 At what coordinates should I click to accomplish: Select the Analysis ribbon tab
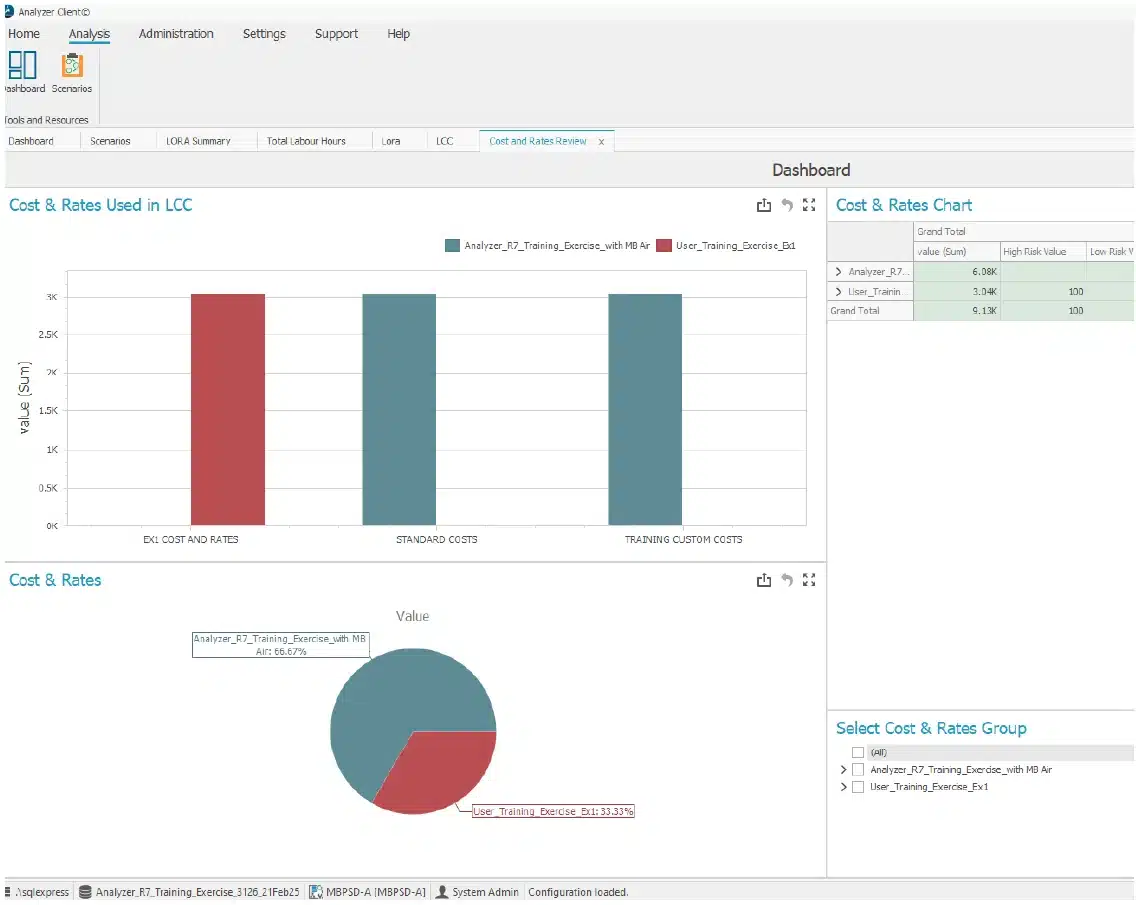pyautogui.click(x=89, y=34)
